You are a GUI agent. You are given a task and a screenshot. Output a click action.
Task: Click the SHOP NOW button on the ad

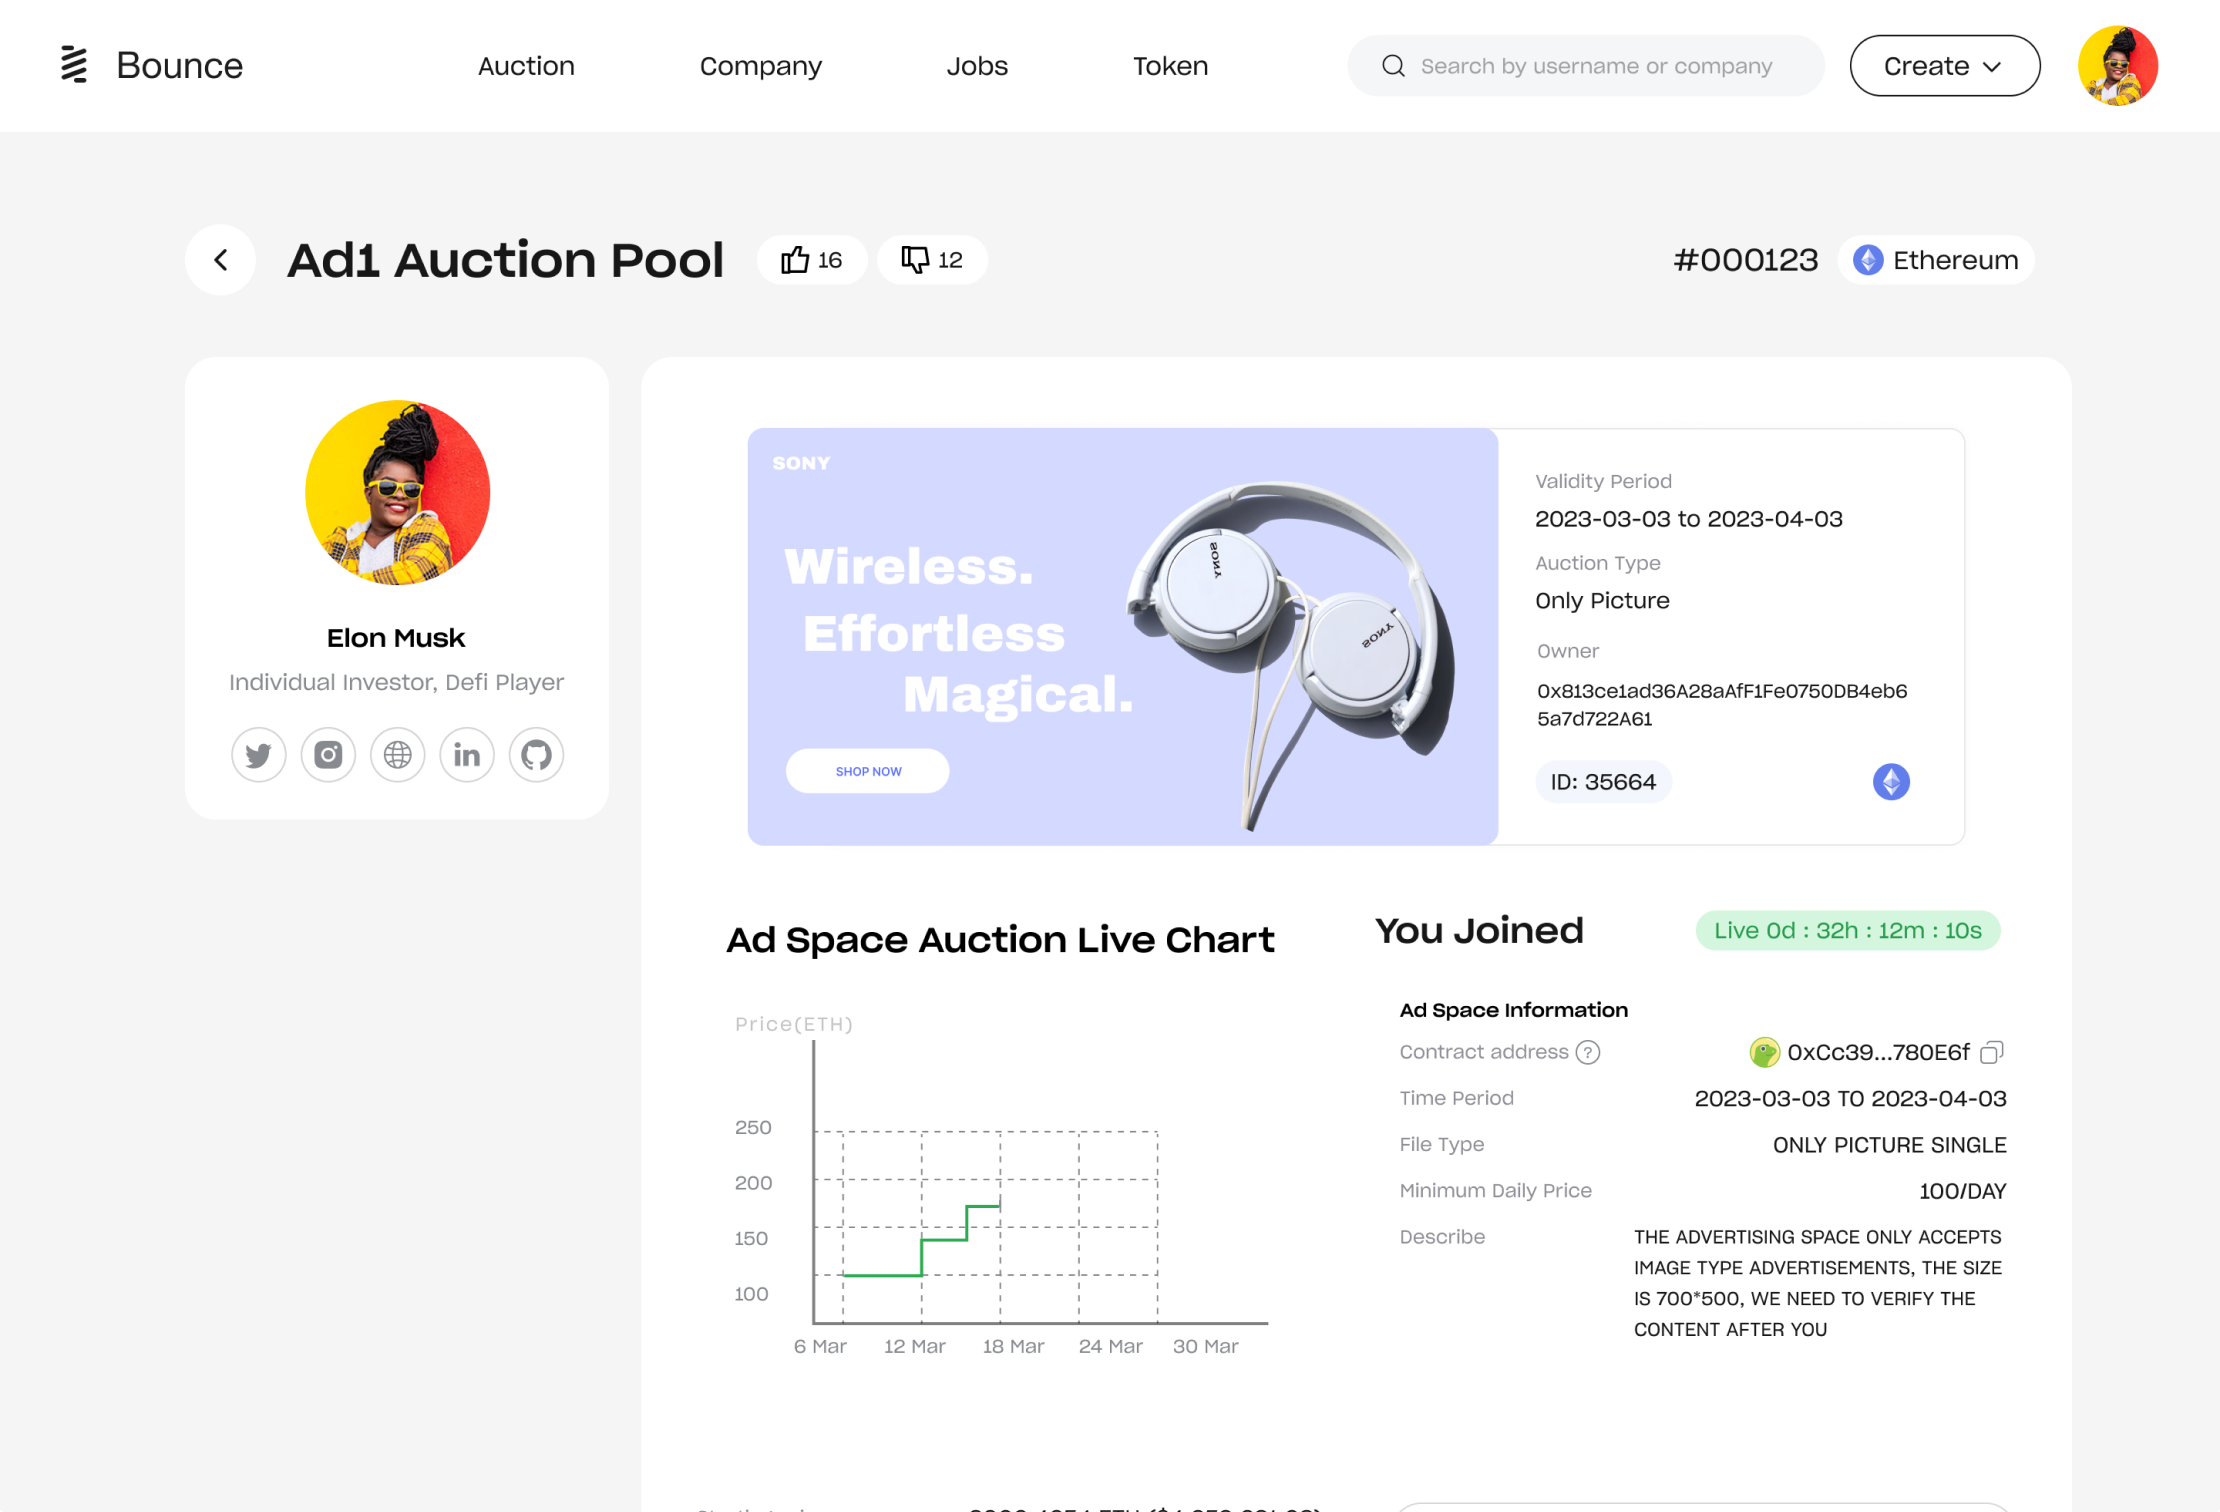tap(868, 771)
